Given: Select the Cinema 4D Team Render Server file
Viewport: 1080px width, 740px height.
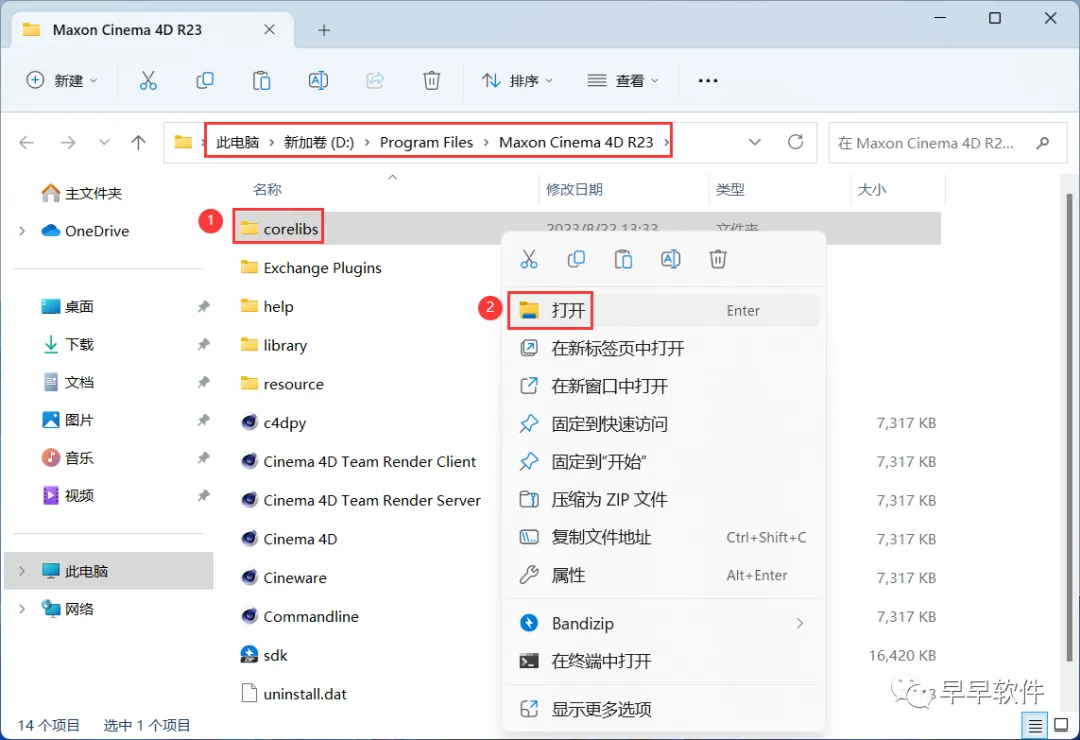Looking at the screenshot, I should point(360,500).
